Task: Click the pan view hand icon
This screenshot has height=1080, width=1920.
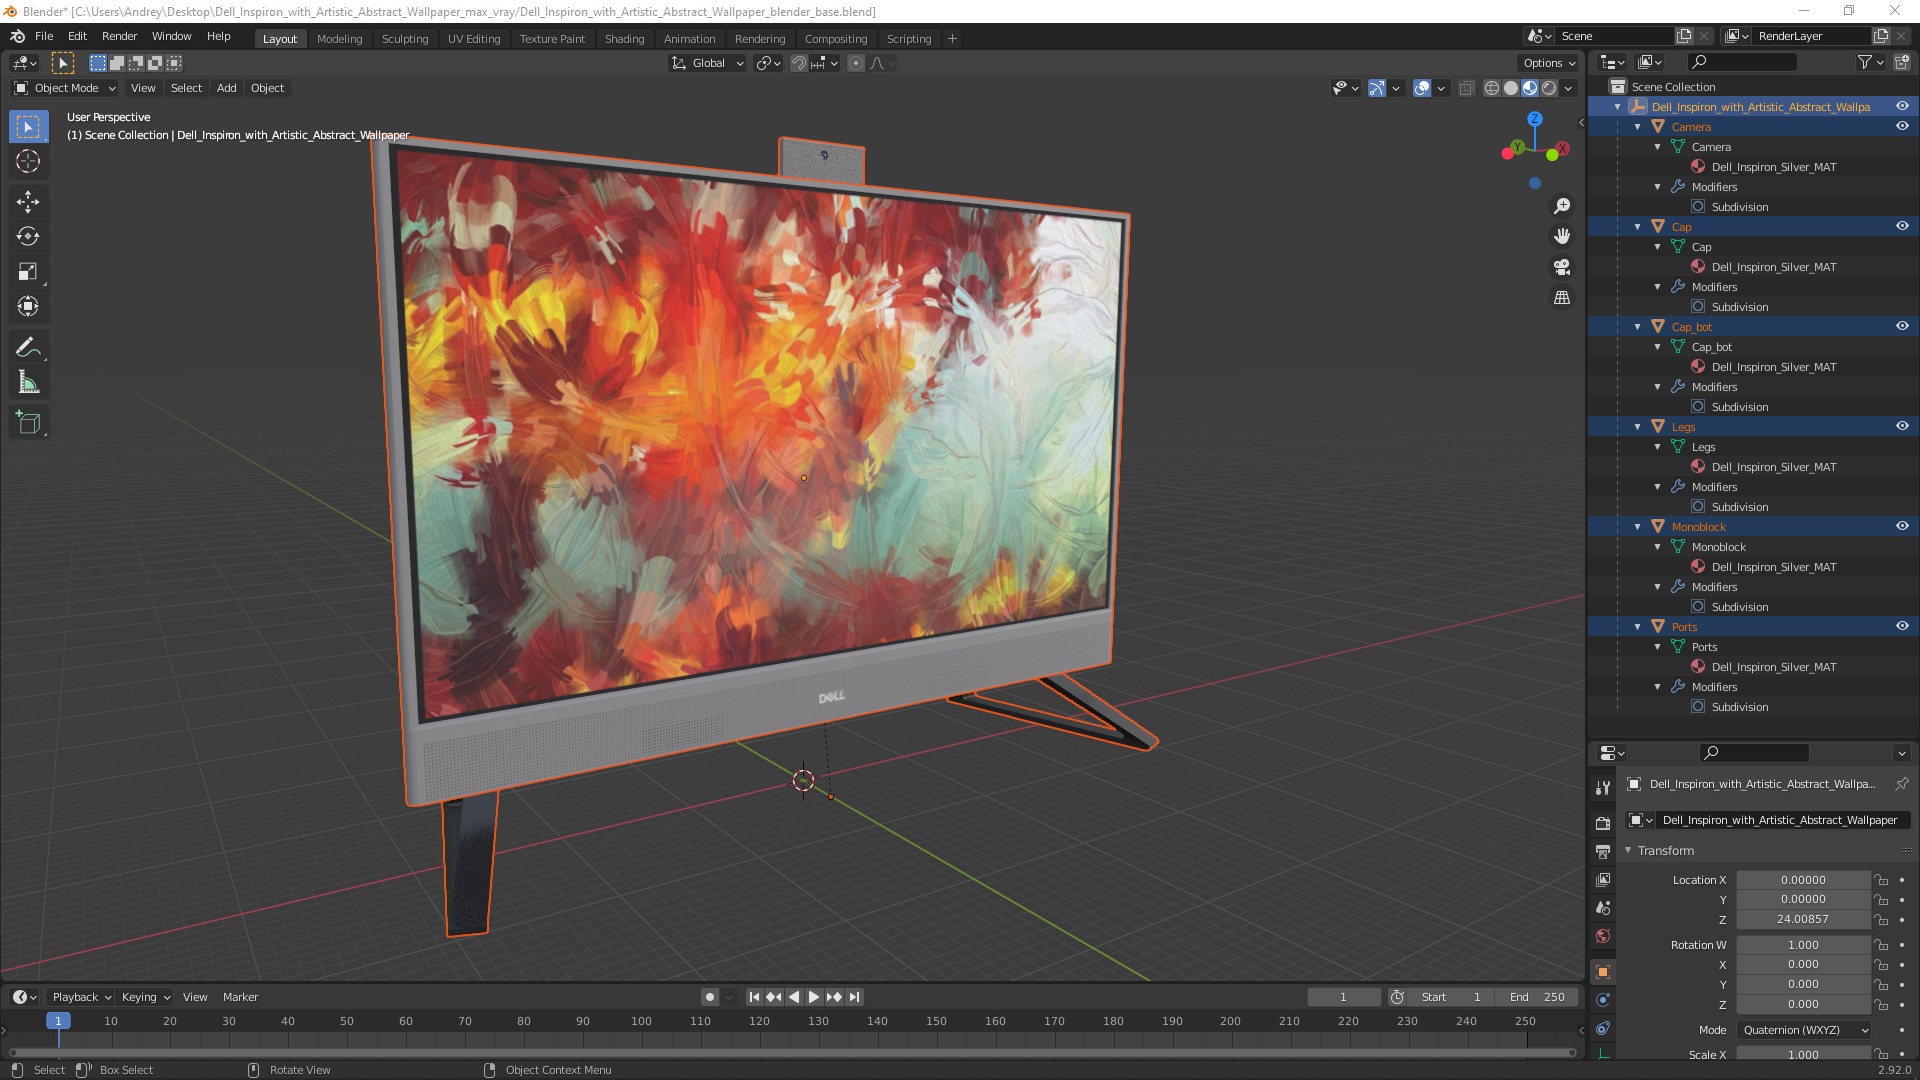Action: pyautogui.click(x=1561, y=236)
